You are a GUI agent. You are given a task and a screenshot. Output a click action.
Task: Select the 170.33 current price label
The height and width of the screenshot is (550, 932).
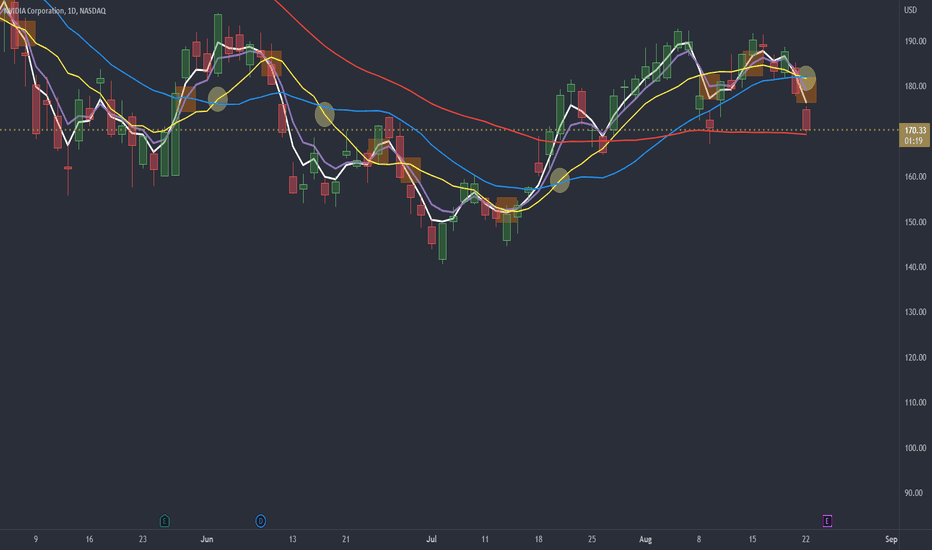tap(915, 130)
